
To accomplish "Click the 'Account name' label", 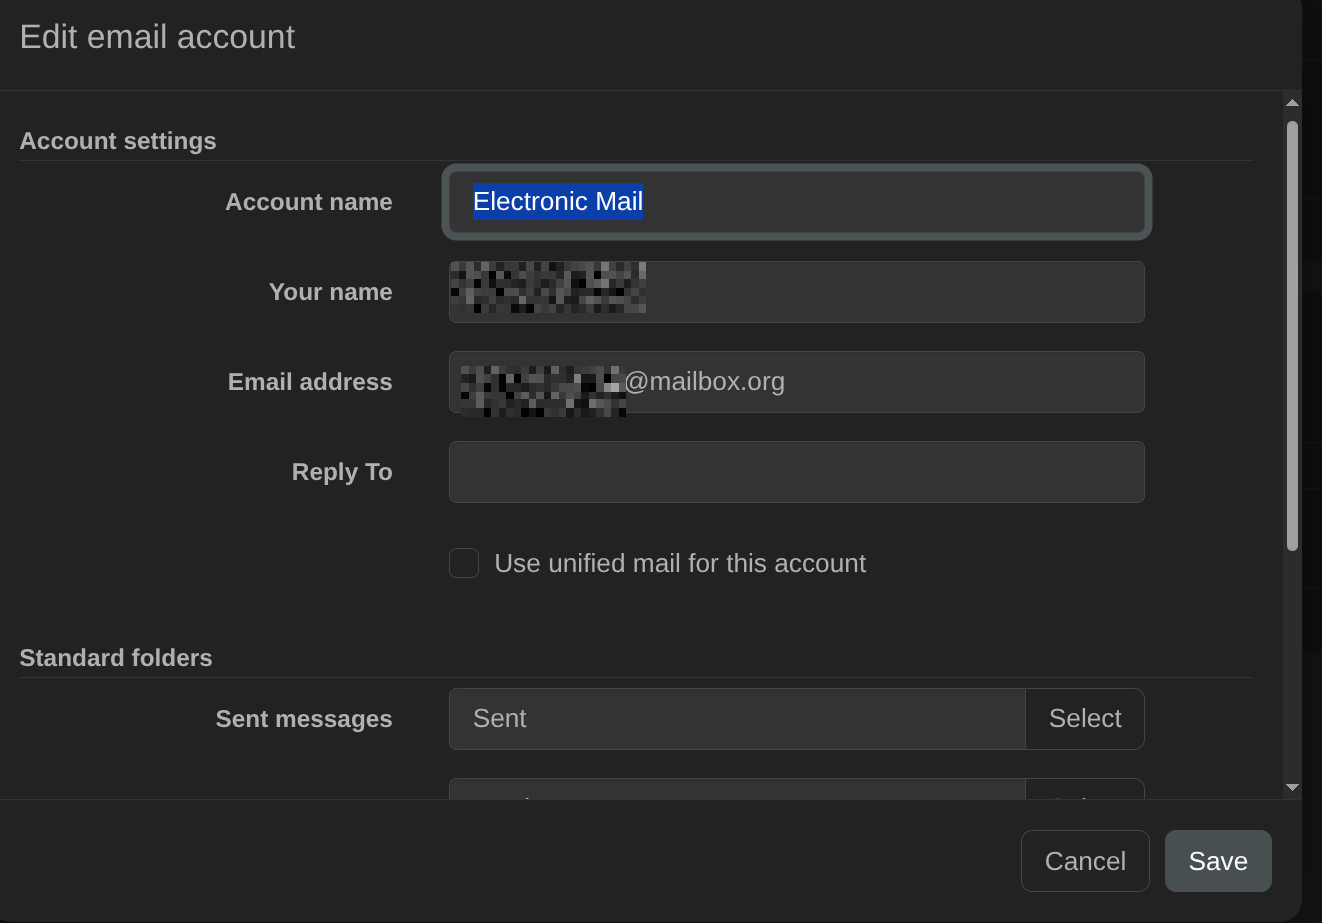I will pos(308,202).
